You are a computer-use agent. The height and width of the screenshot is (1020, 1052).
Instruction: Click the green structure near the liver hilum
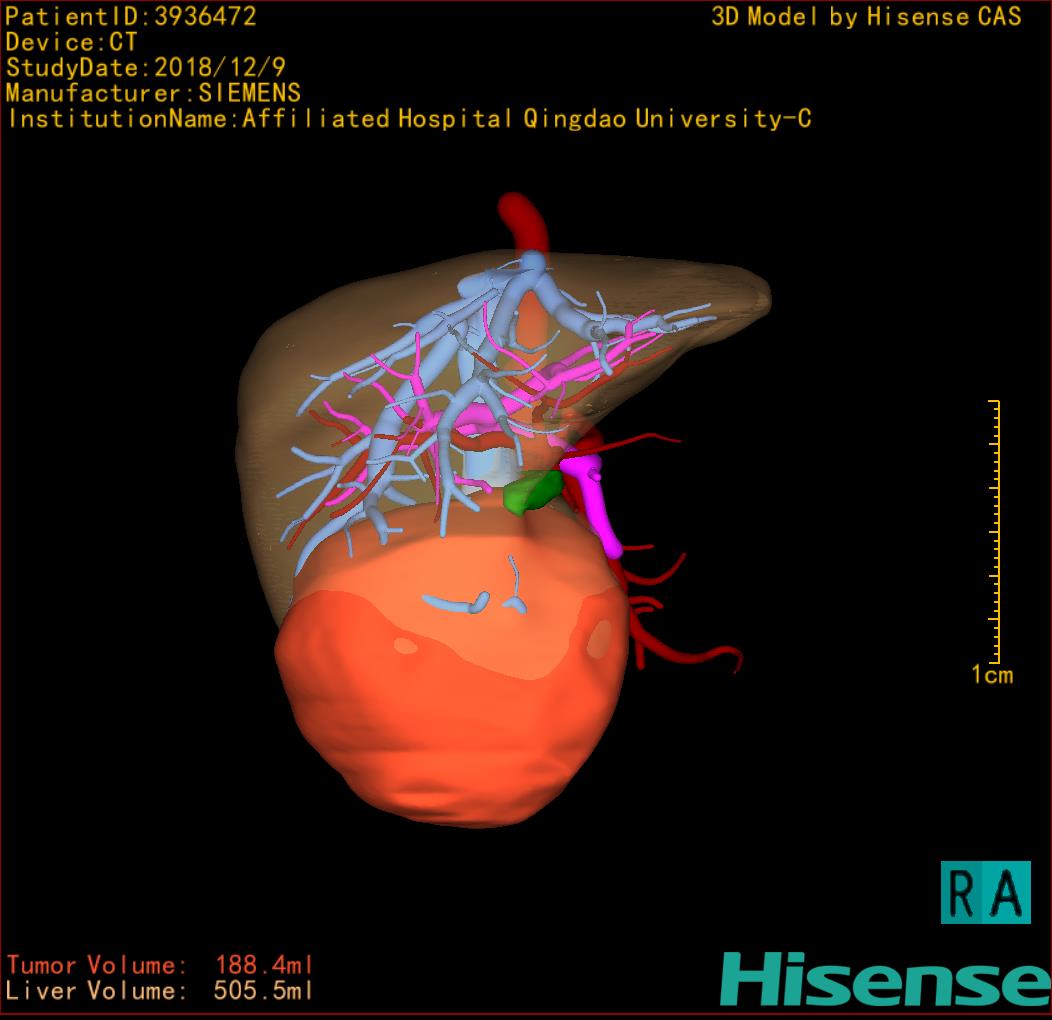coord(532,493)
